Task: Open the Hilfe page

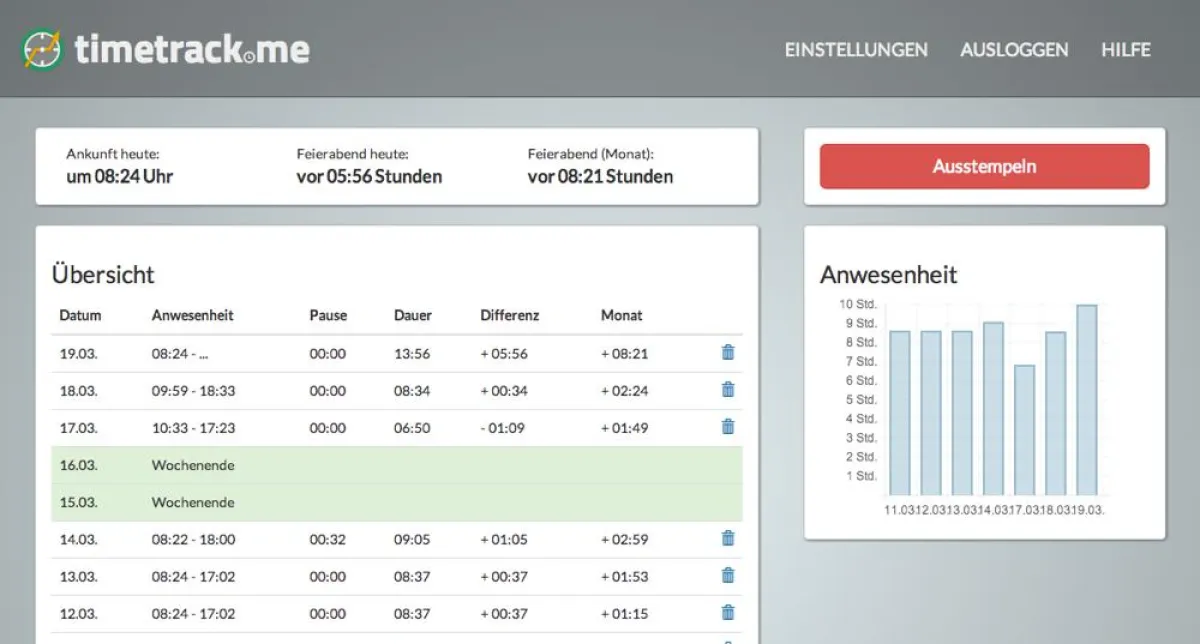Action: coord(1125,50)
